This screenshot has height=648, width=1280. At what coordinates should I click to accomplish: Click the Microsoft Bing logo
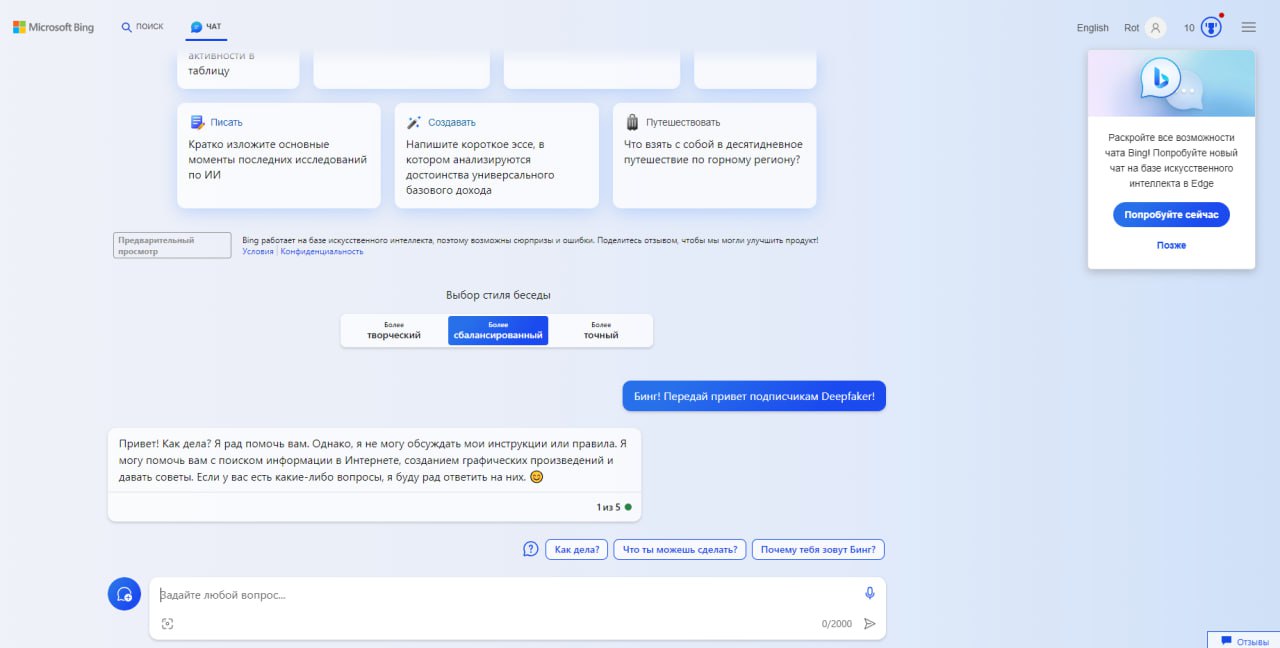coord(53,27)
